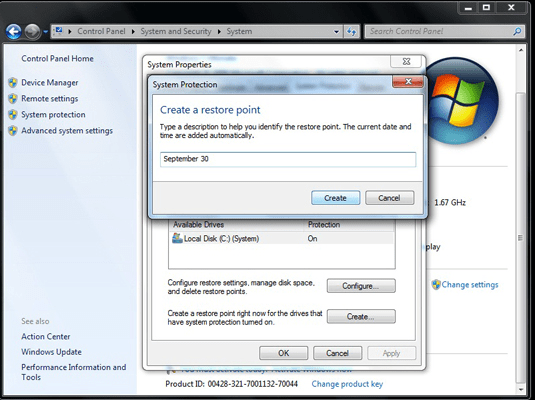The image size is (535, 400).
Task: Open recent pages dropdown next to Forward
Action: 46,32
